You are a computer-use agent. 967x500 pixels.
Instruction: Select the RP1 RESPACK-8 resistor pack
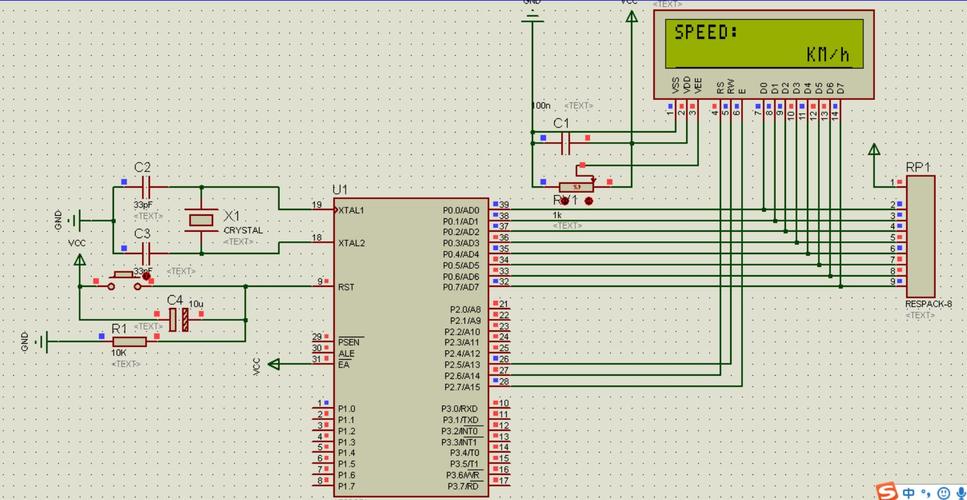(921, 236)
